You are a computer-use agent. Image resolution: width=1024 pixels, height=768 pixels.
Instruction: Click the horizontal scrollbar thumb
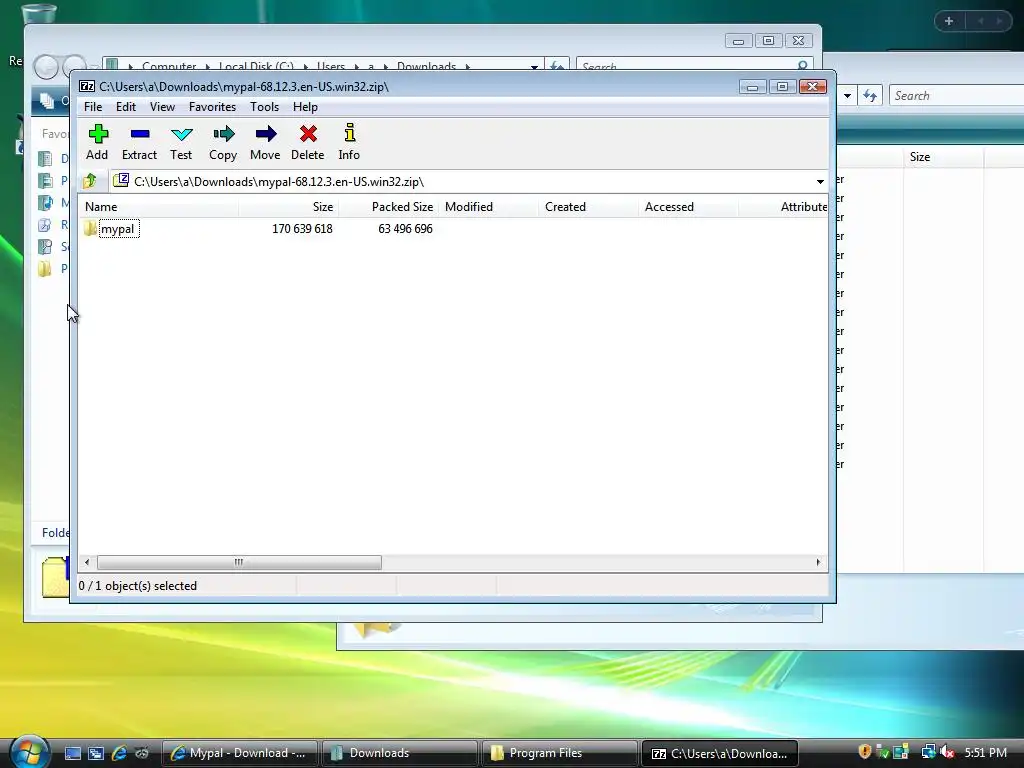[239, 562]
